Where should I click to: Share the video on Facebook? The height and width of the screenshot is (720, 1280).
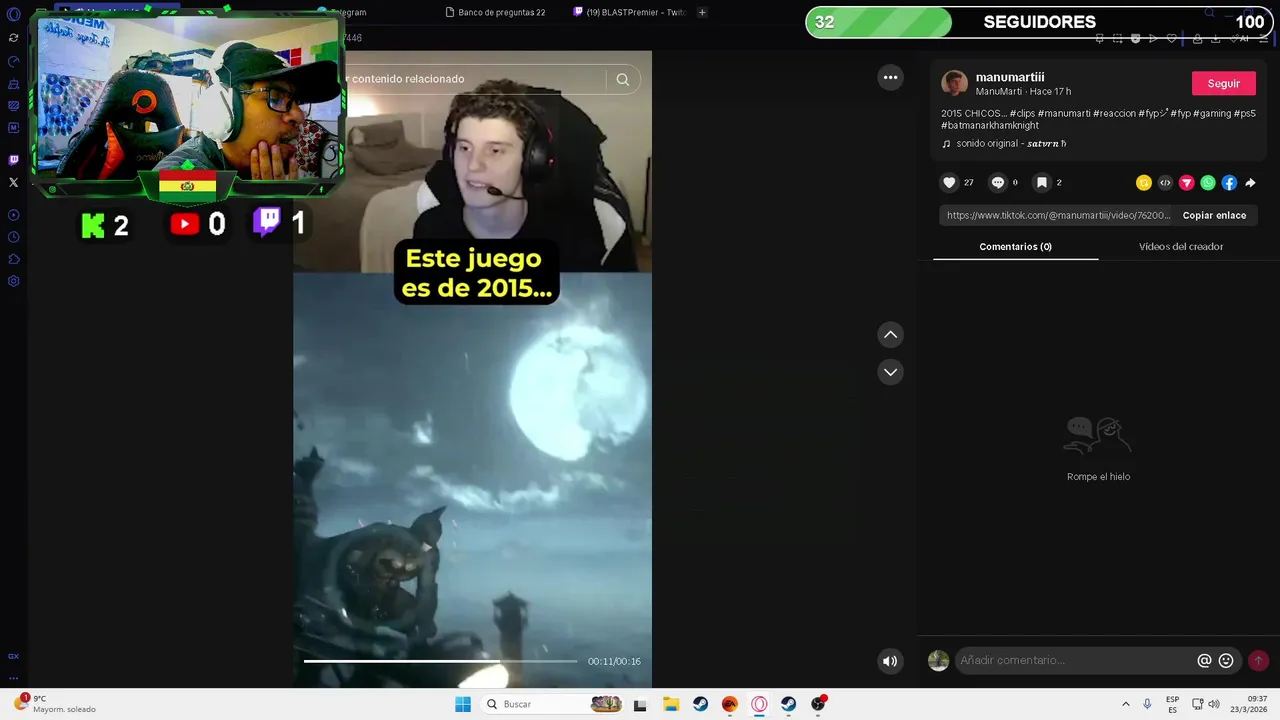[x=1229, y=183]
